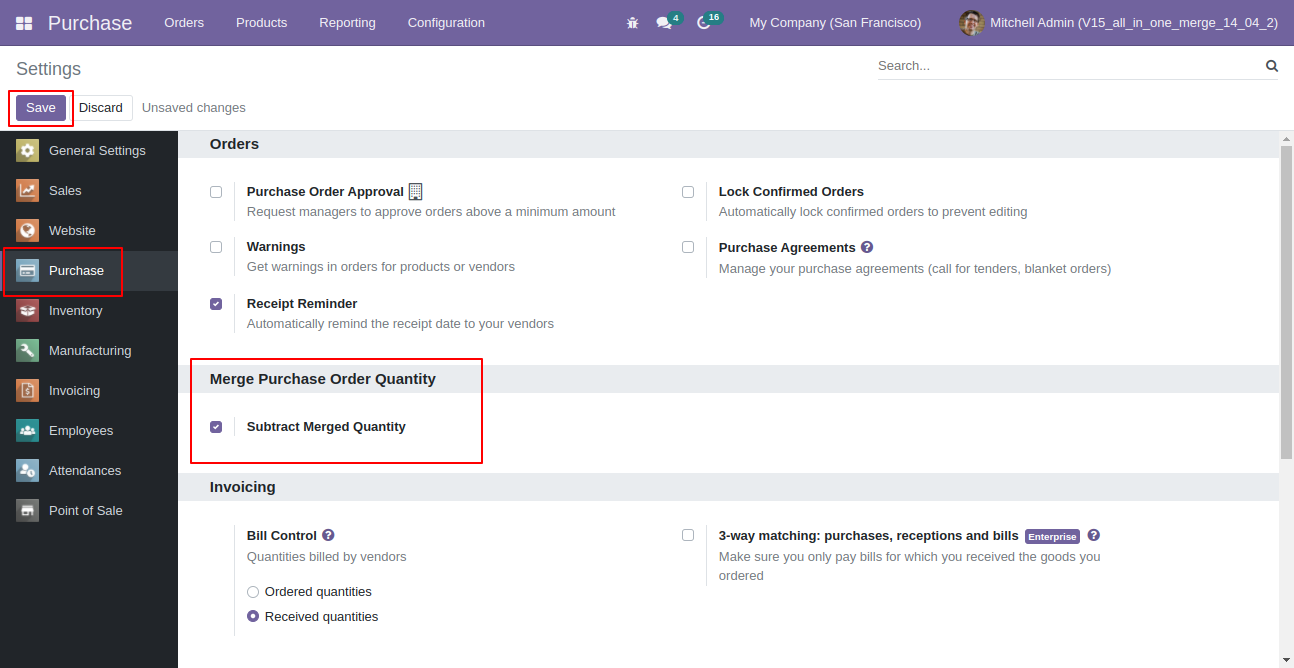Viewport: 1294px width, 668px height.
Task: Click the Point of Sale shop icon
Action: [27, 511]
